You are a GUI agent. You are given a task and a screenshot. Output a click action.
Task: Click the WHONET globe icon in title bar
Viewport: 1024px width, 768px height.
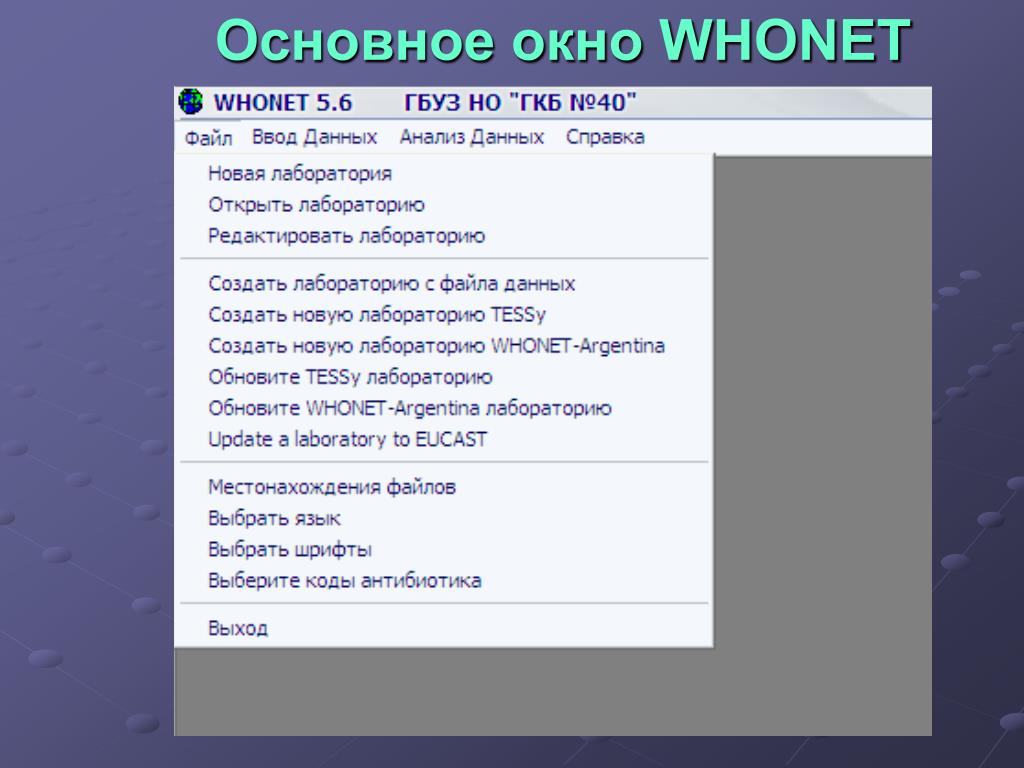click(x=191, y=102)
